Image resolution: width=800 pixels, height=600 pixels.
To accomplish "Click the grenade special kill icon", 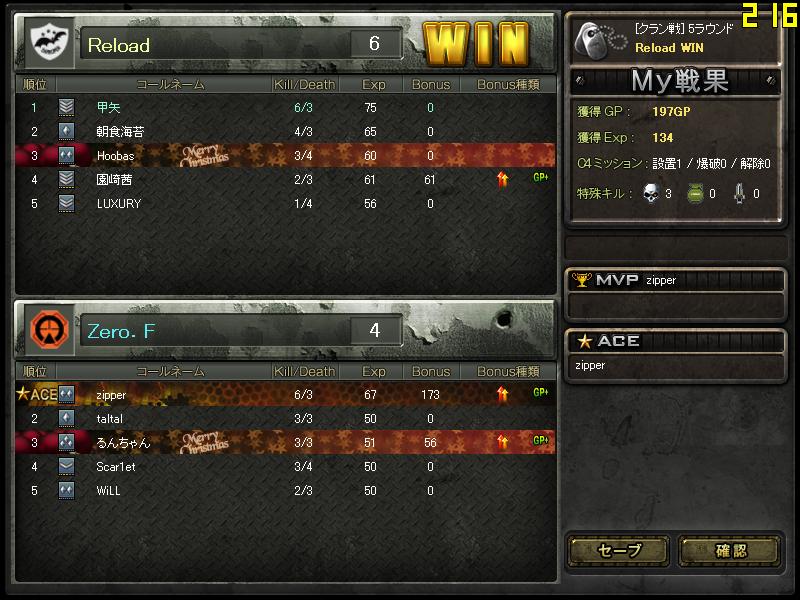I will [695, 194].
